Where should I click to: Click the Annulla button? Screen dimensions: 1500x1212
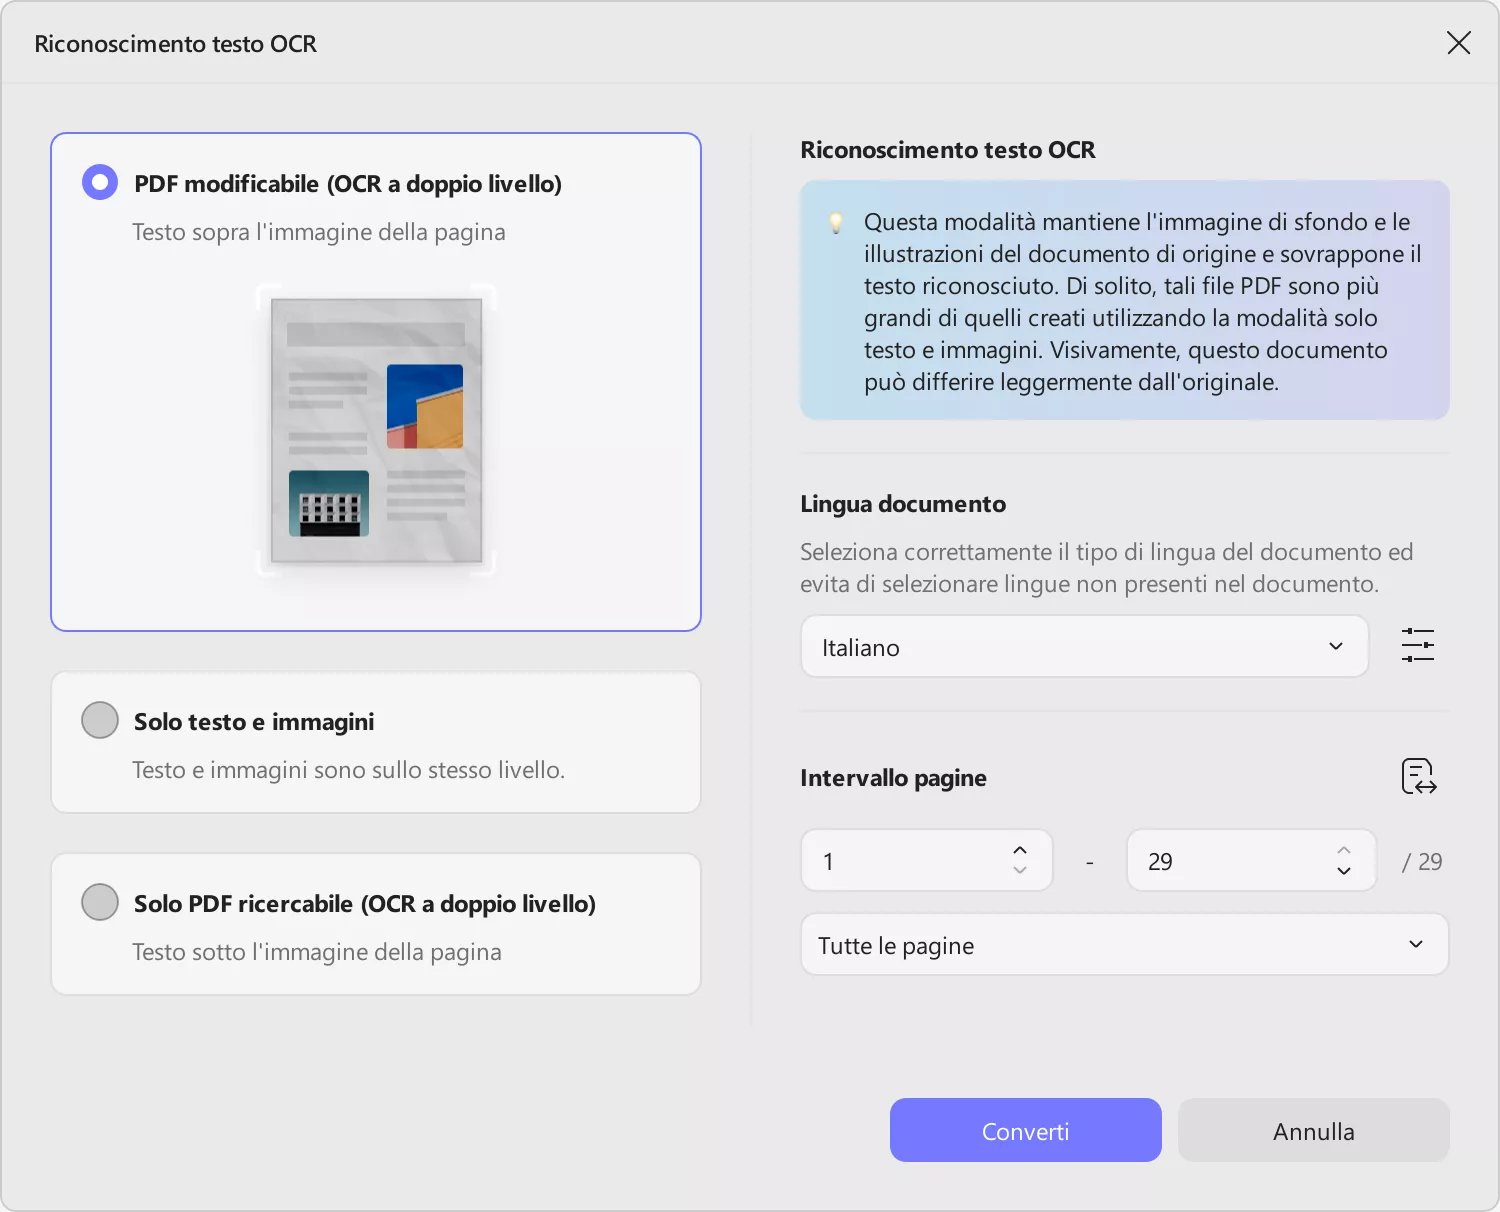[1313, 1131]
